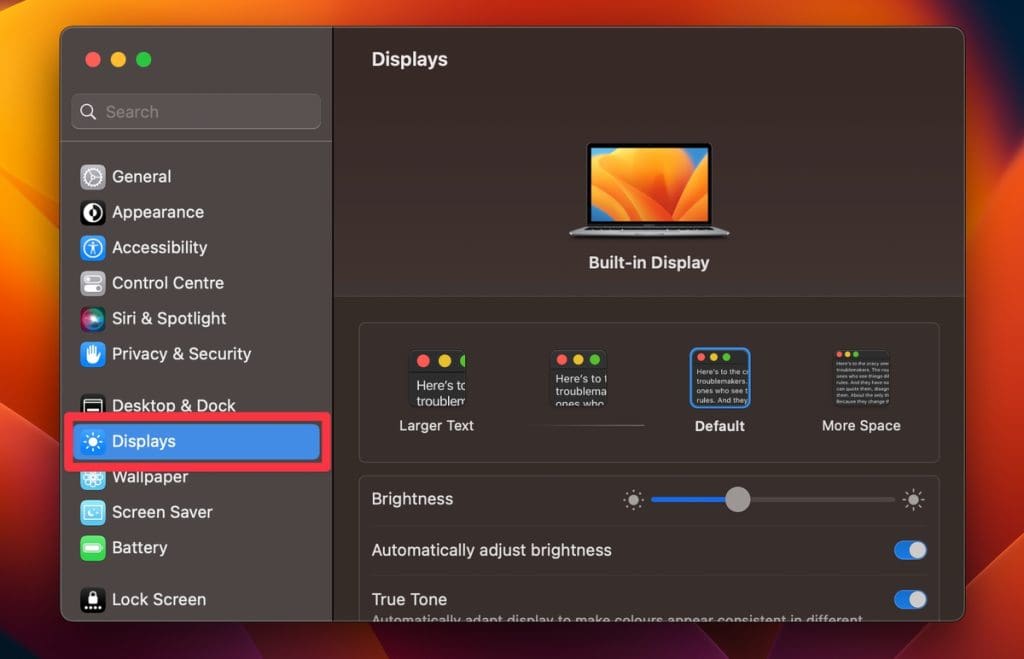Screen dimensions: 1024x659
Task: Go to Appearance label in sidebar
Action: (x=158, y=212)
